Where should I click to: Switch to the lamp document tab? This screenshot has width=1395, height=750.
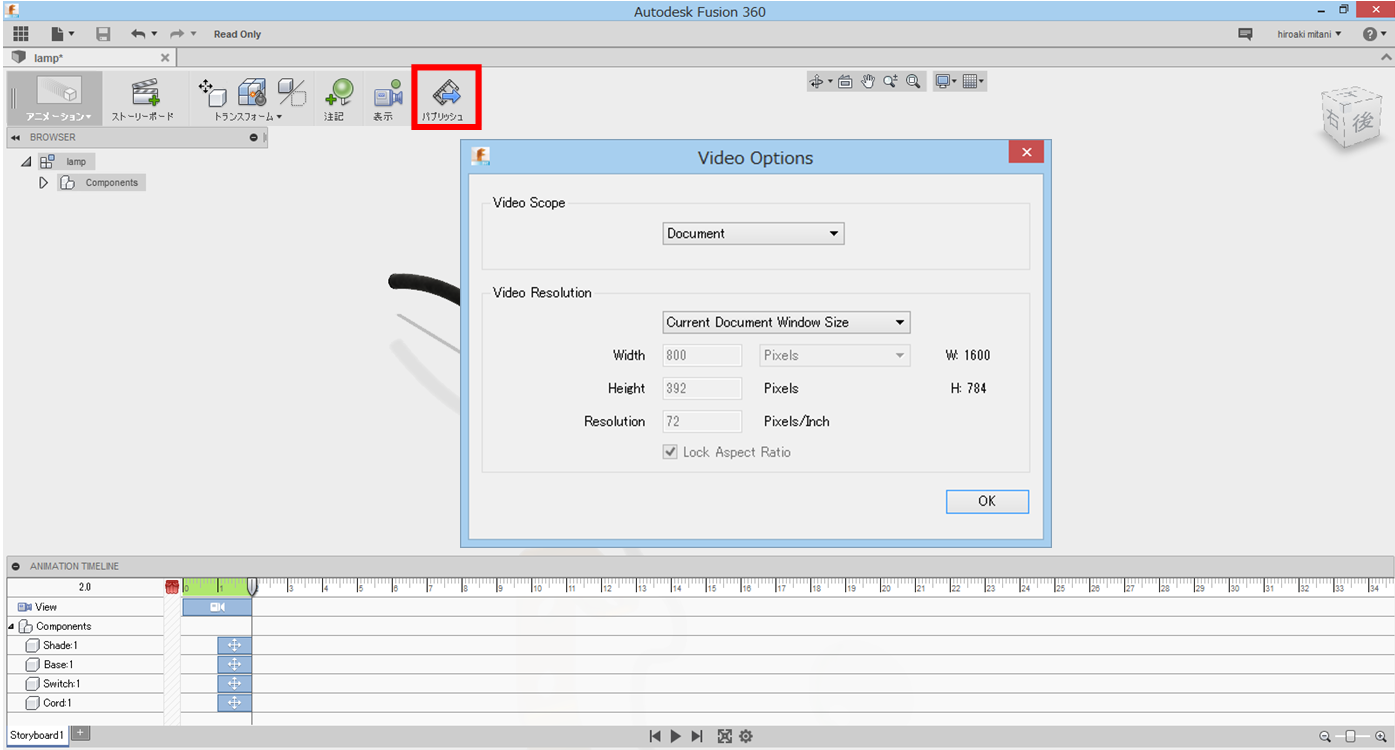48,58
